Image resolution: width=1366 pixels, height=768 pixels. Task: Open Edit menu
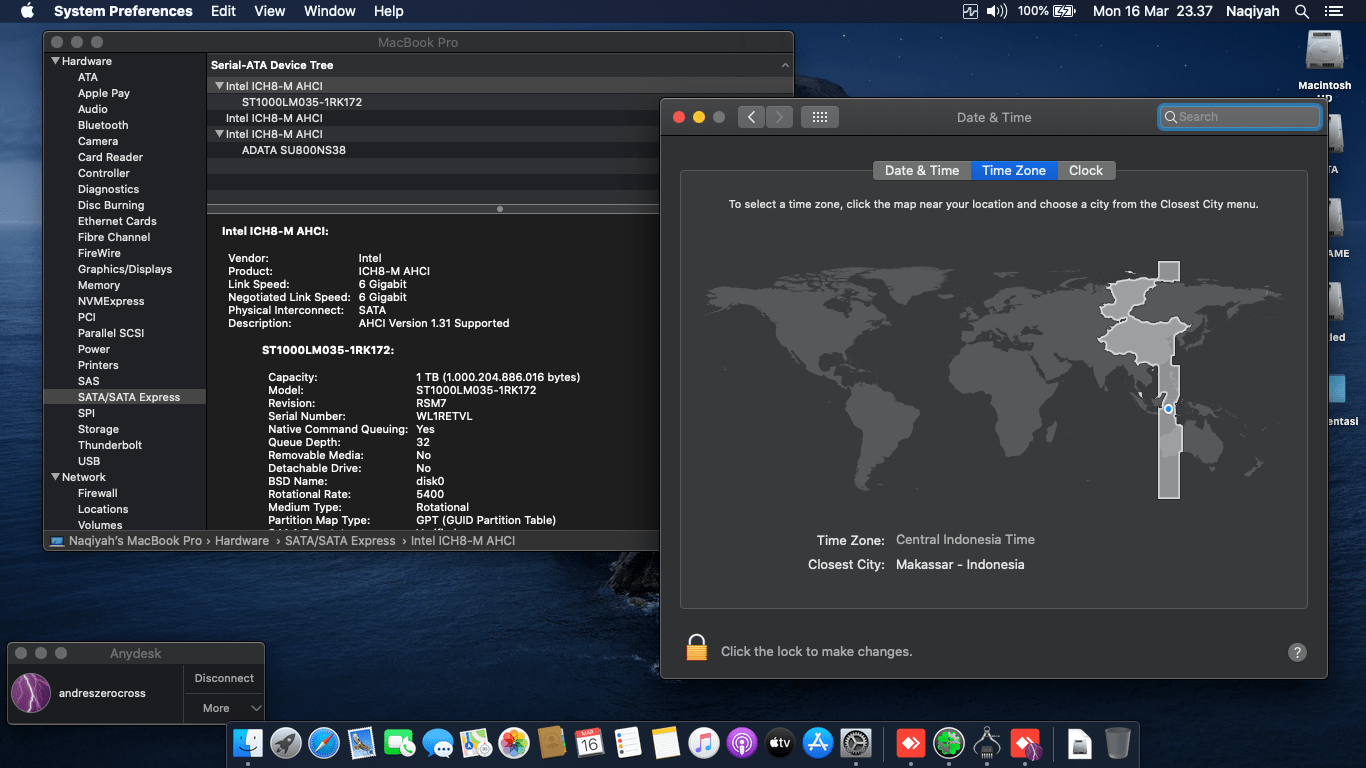223,11
